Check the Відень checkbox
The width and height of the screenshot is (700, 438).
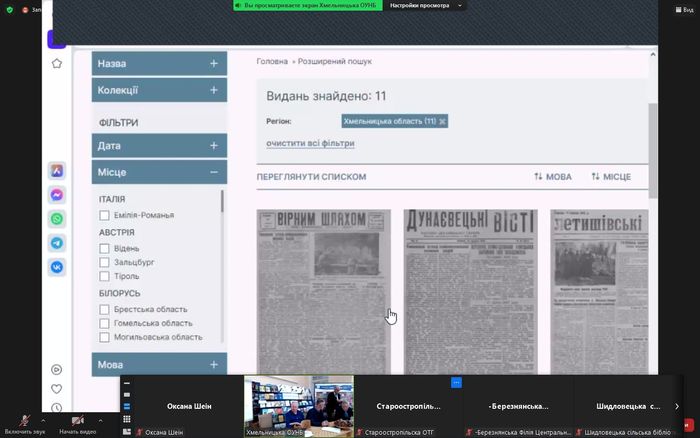[104, 248]
